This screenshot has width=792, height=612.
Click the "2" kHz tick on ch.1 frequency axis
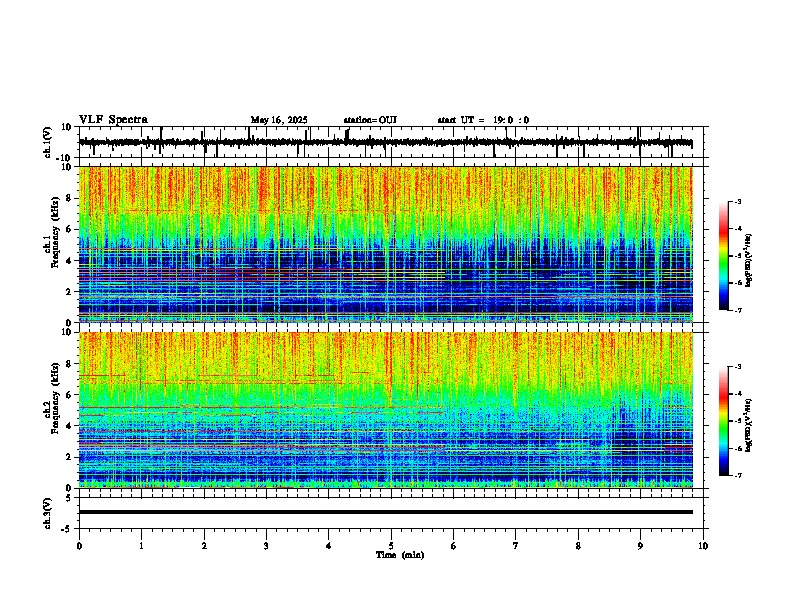tap(69, 291)
